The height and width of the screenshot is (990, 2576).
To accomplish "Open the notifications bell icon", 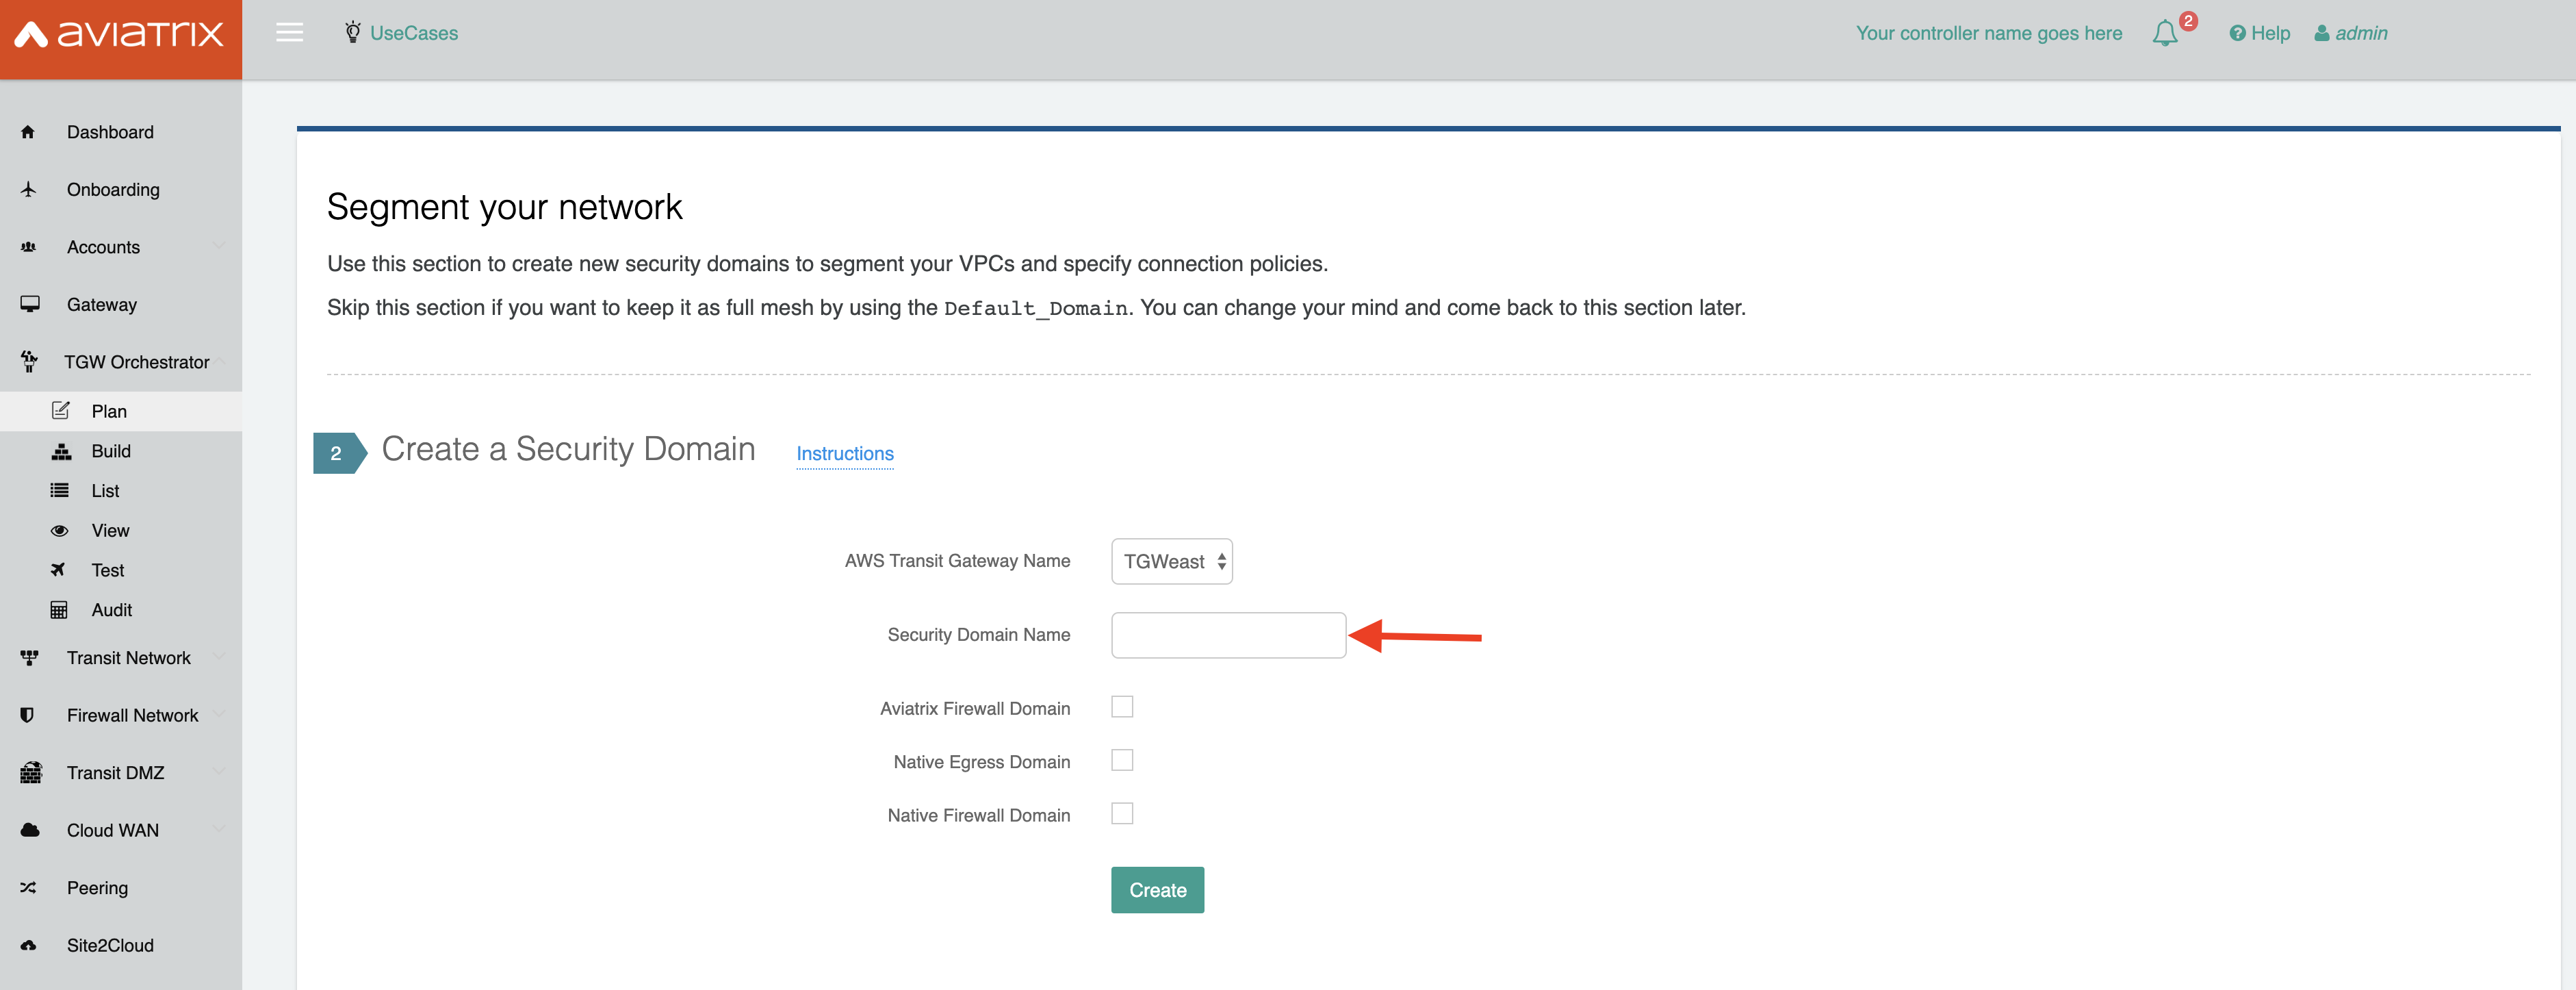I will click(x=2164, y=33).
